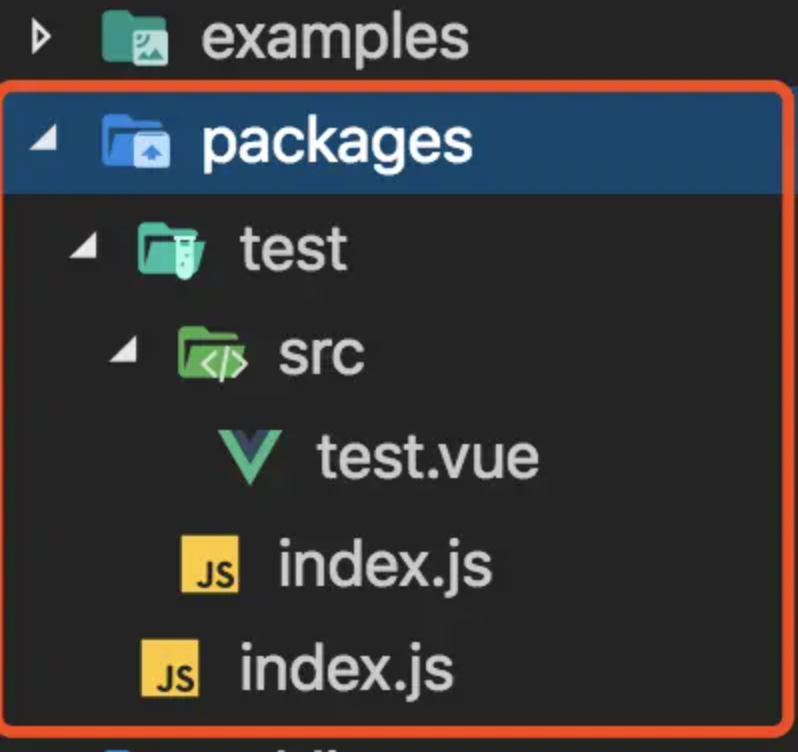
Task: Select the src folder name
Action: tap(321, 355)
